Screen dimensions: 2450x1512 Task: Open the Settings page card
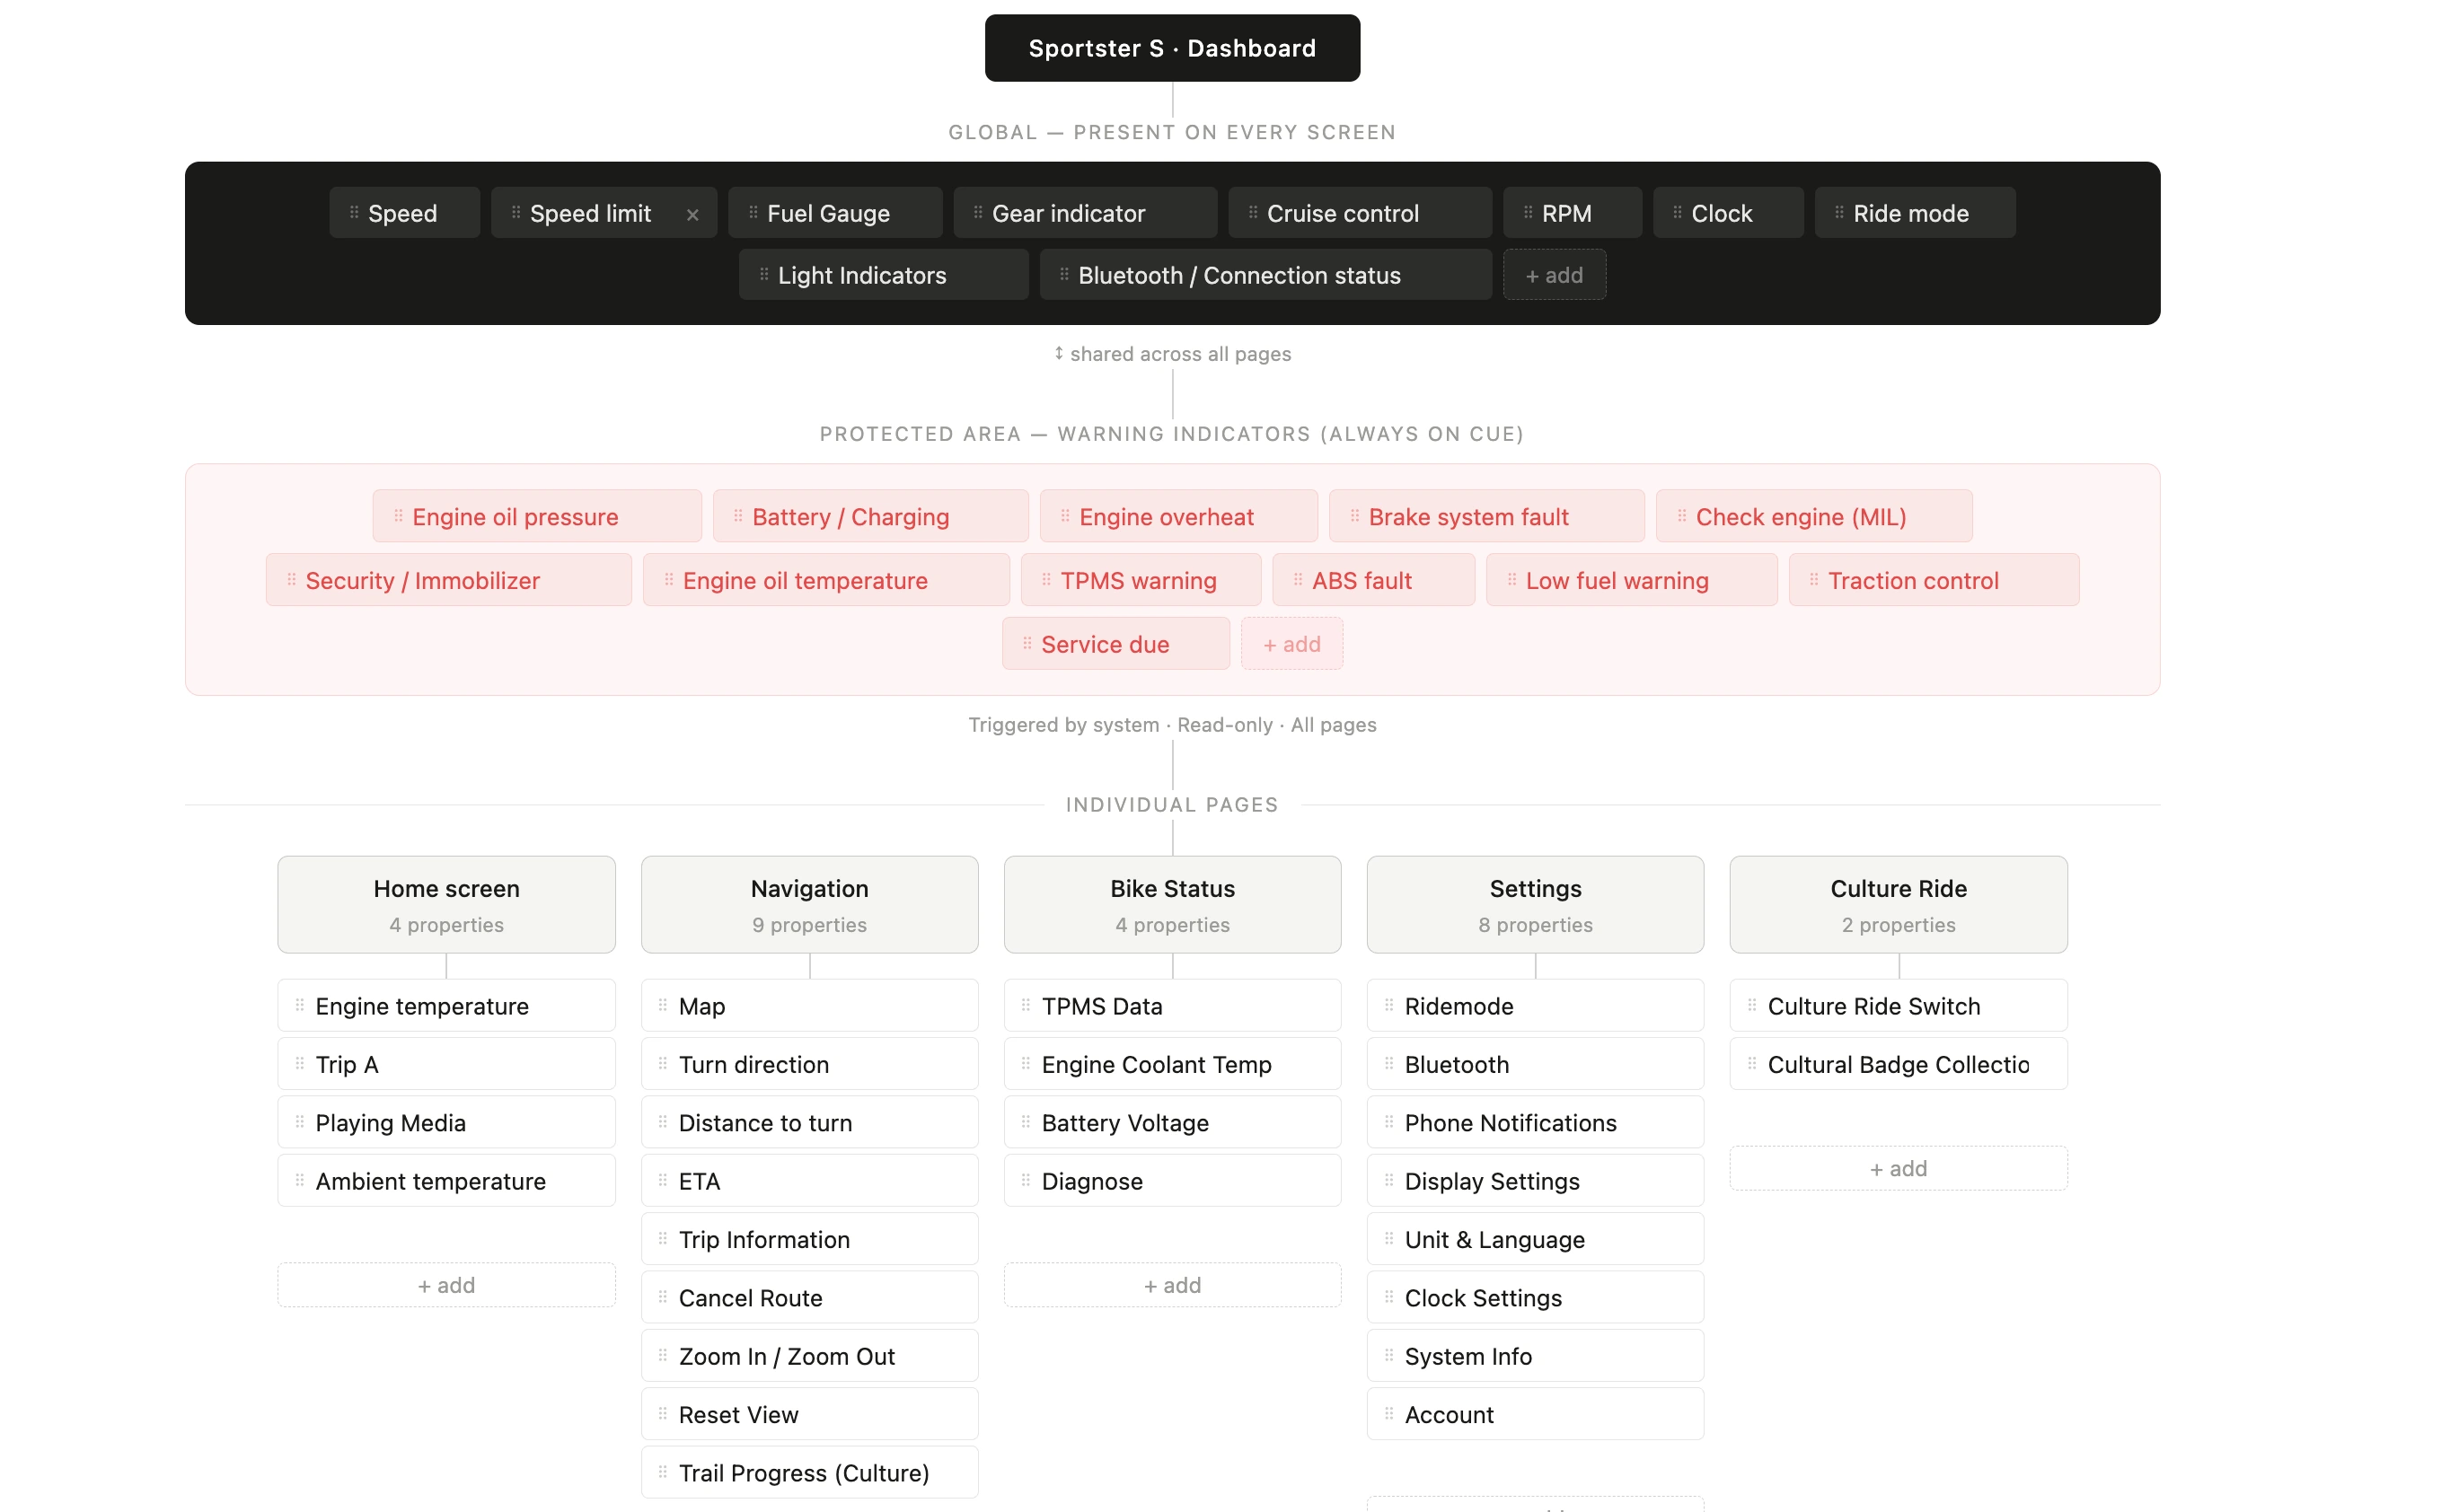(x=1535, y=904)
